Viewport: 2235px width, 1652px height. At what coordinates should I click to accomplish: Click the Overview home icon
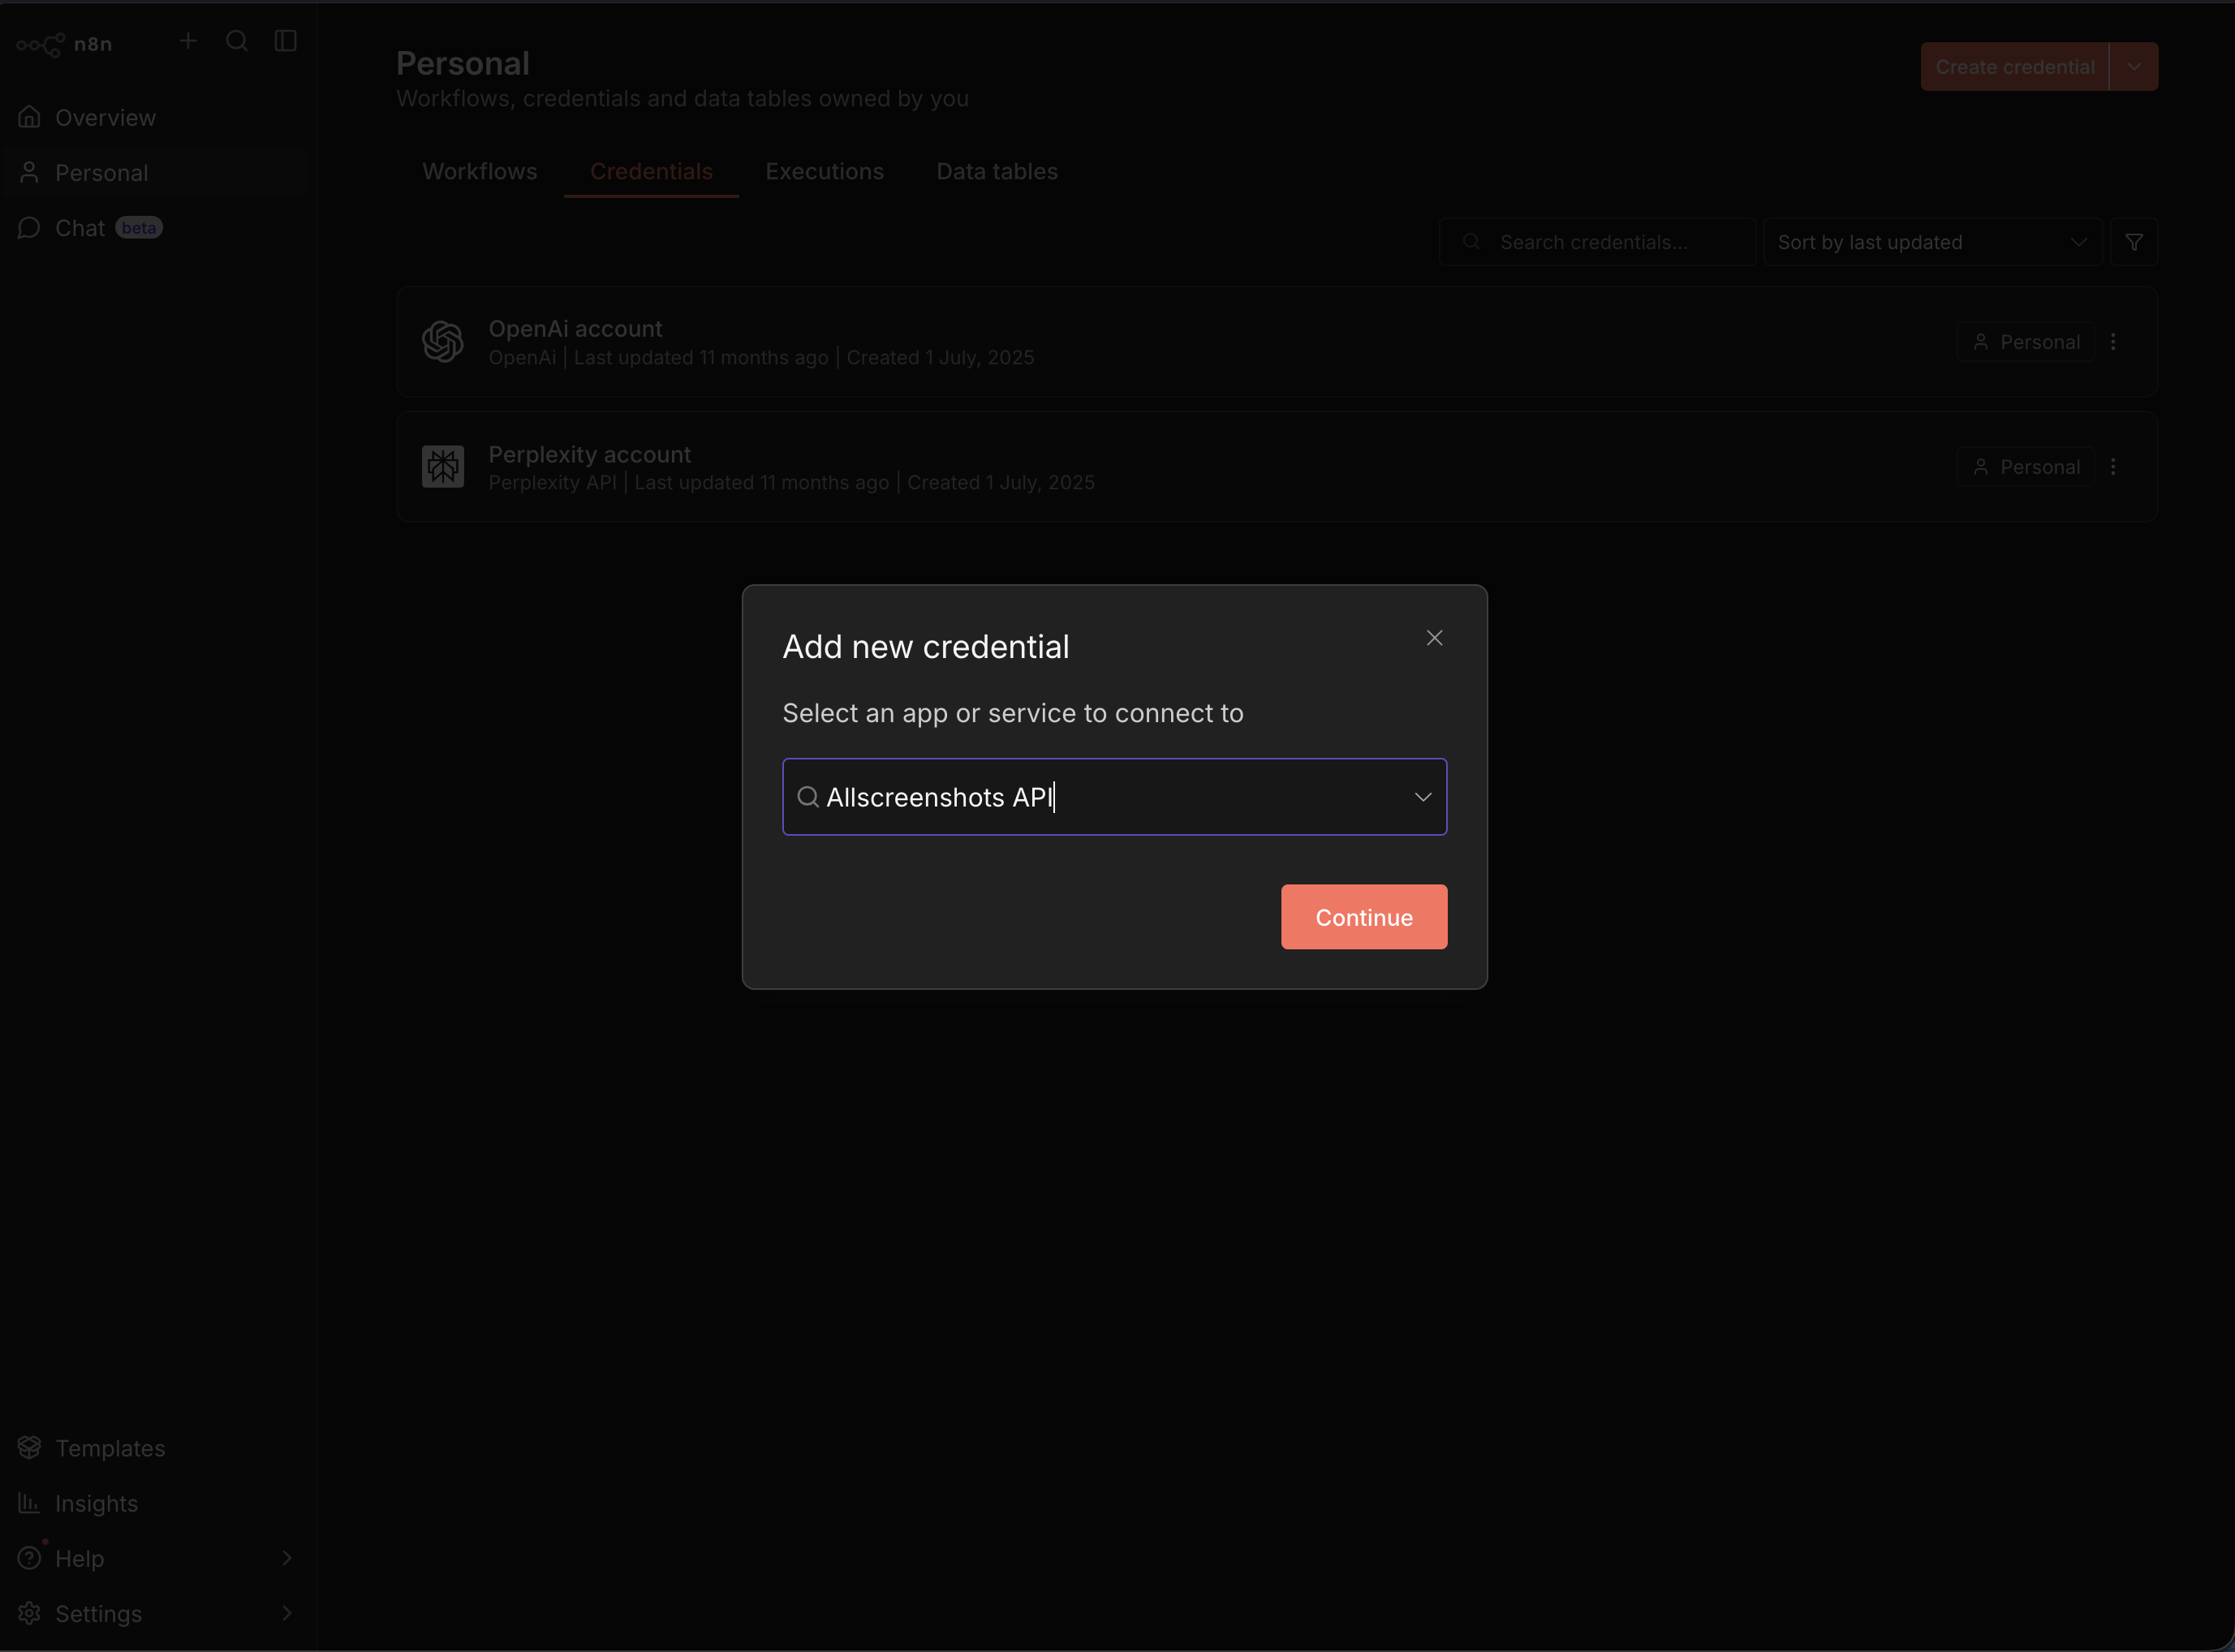point(30,118)
